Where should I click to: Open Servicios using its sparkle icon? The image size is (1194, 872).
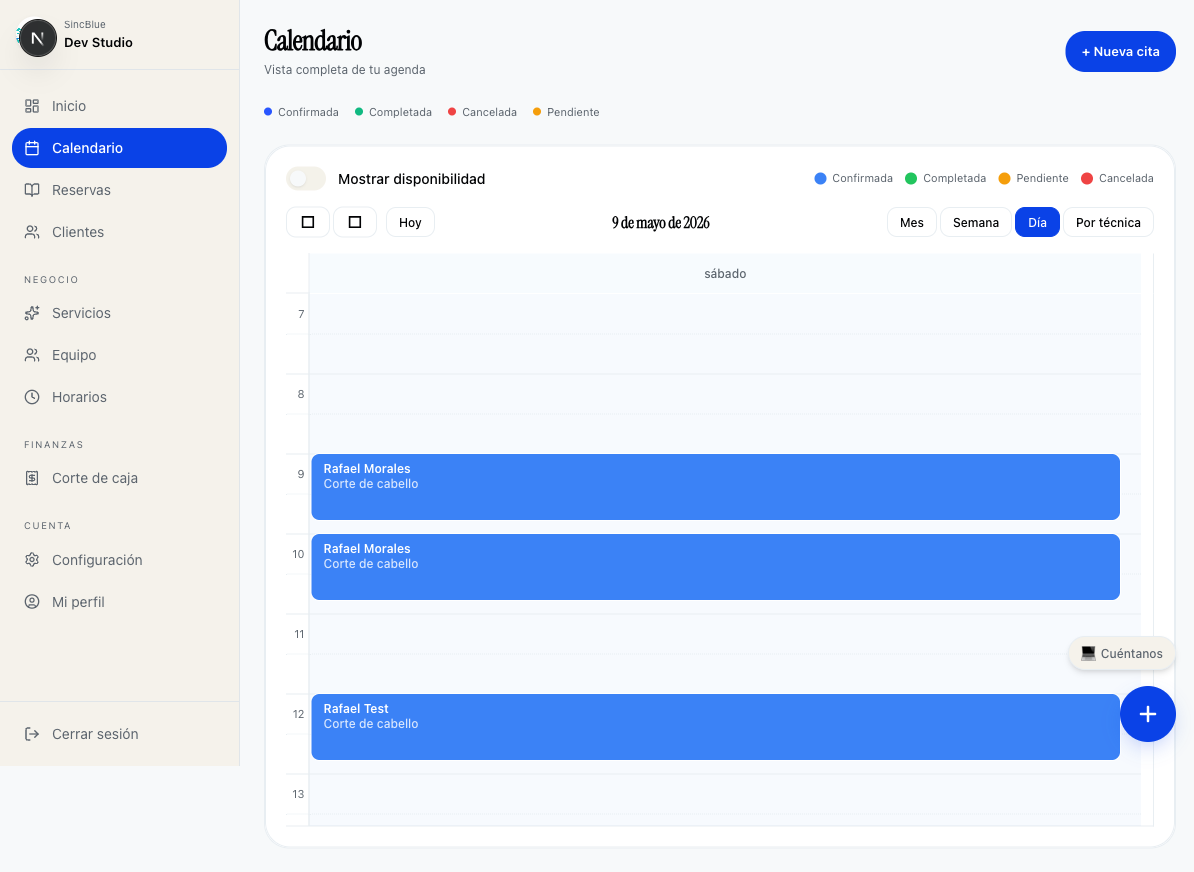point(32,313)
